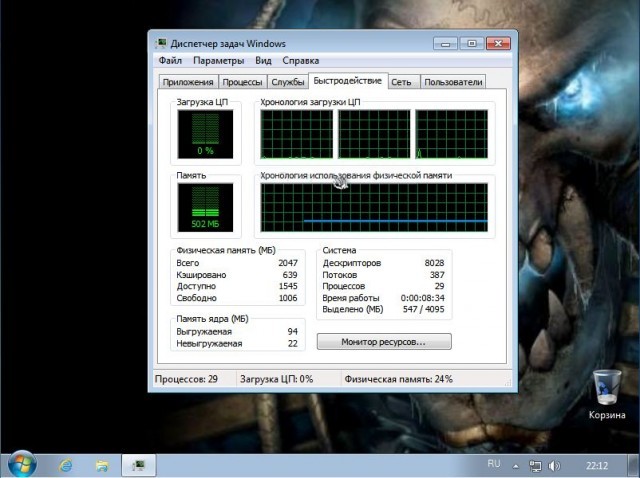Launch Internet Explorer from taskbar
Viewport: 640px width, 478px height.
tap(66, 465)
